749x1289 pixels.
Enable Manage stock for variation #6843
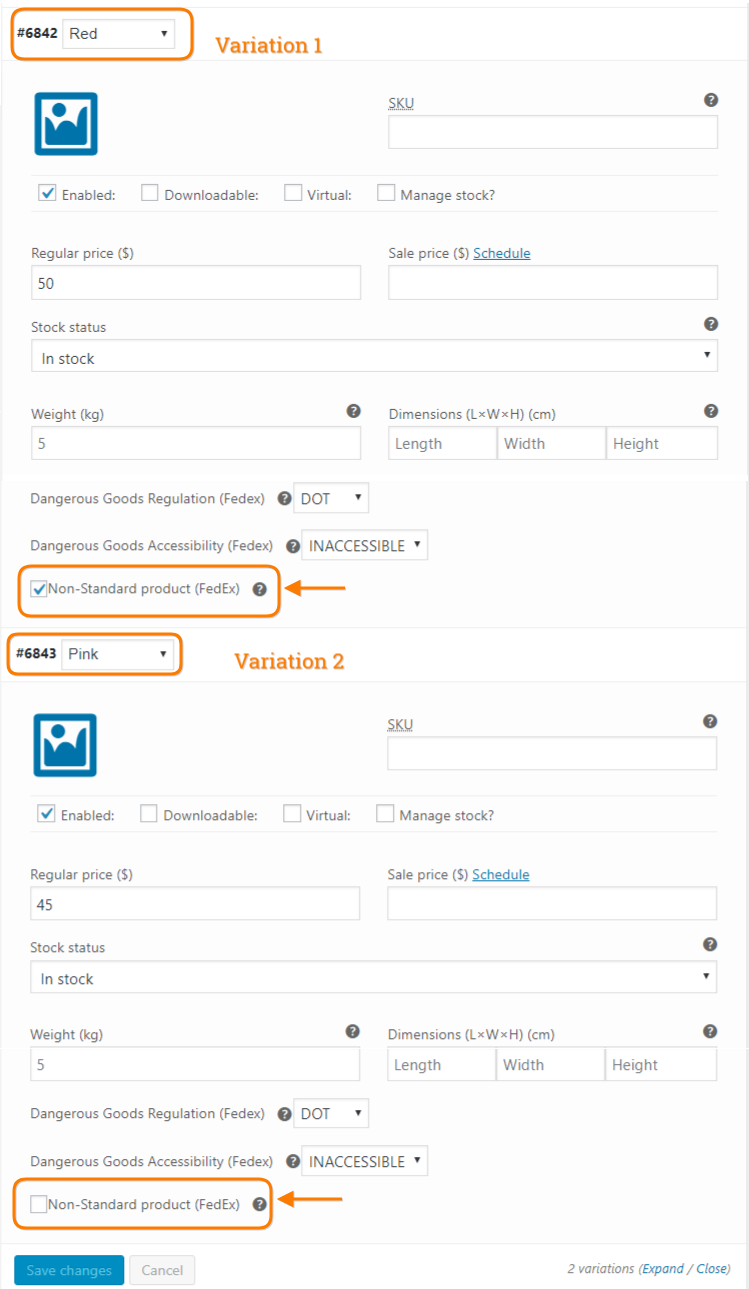pos(385,814)
